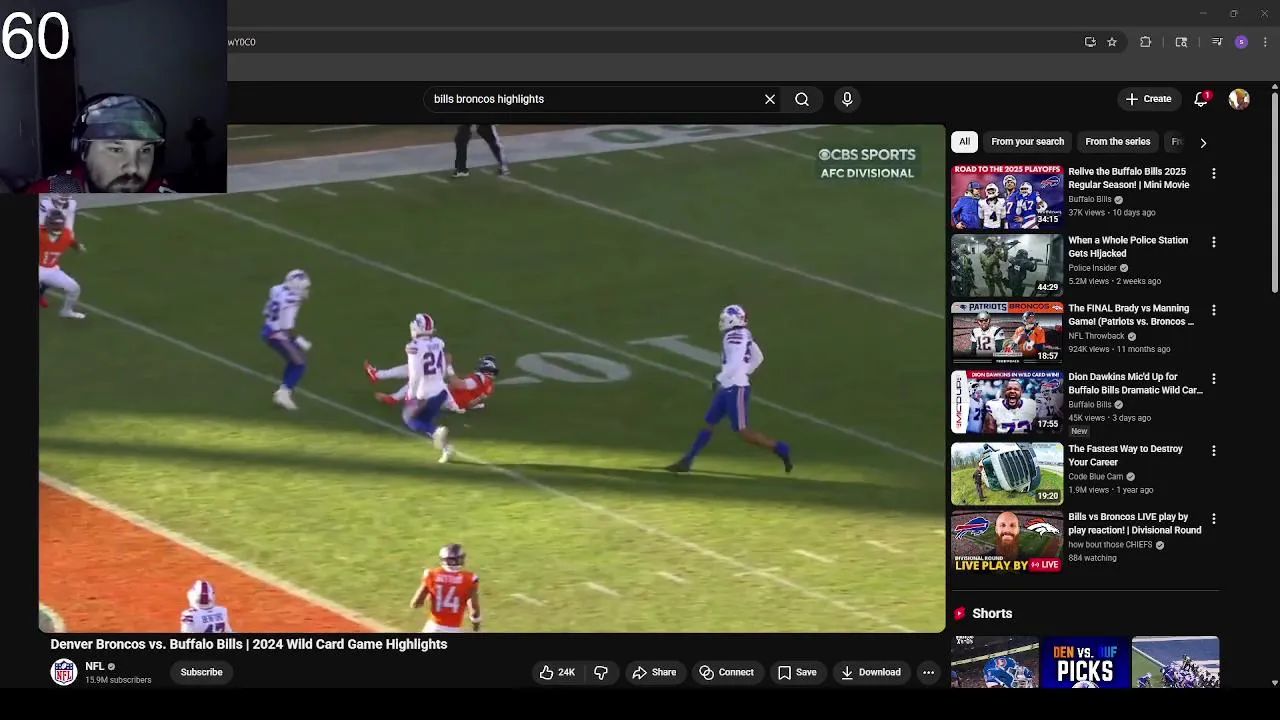Open options for The Fastest Way to Destroy video
Viewport: 1280px width, 720px height.
[x=1214, y=451]
